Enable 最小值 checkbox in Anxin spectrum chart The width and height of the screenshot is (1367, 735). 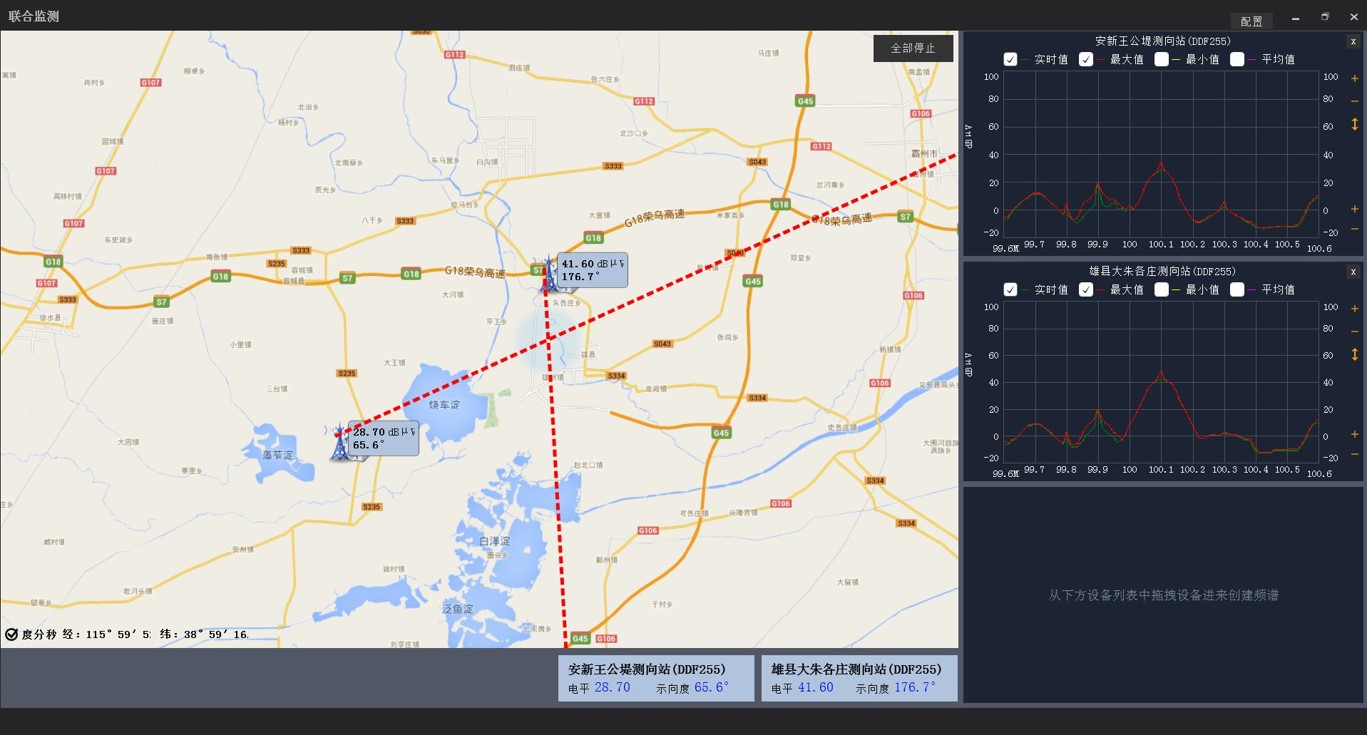pyautogui.click(x=1161, y=60)
